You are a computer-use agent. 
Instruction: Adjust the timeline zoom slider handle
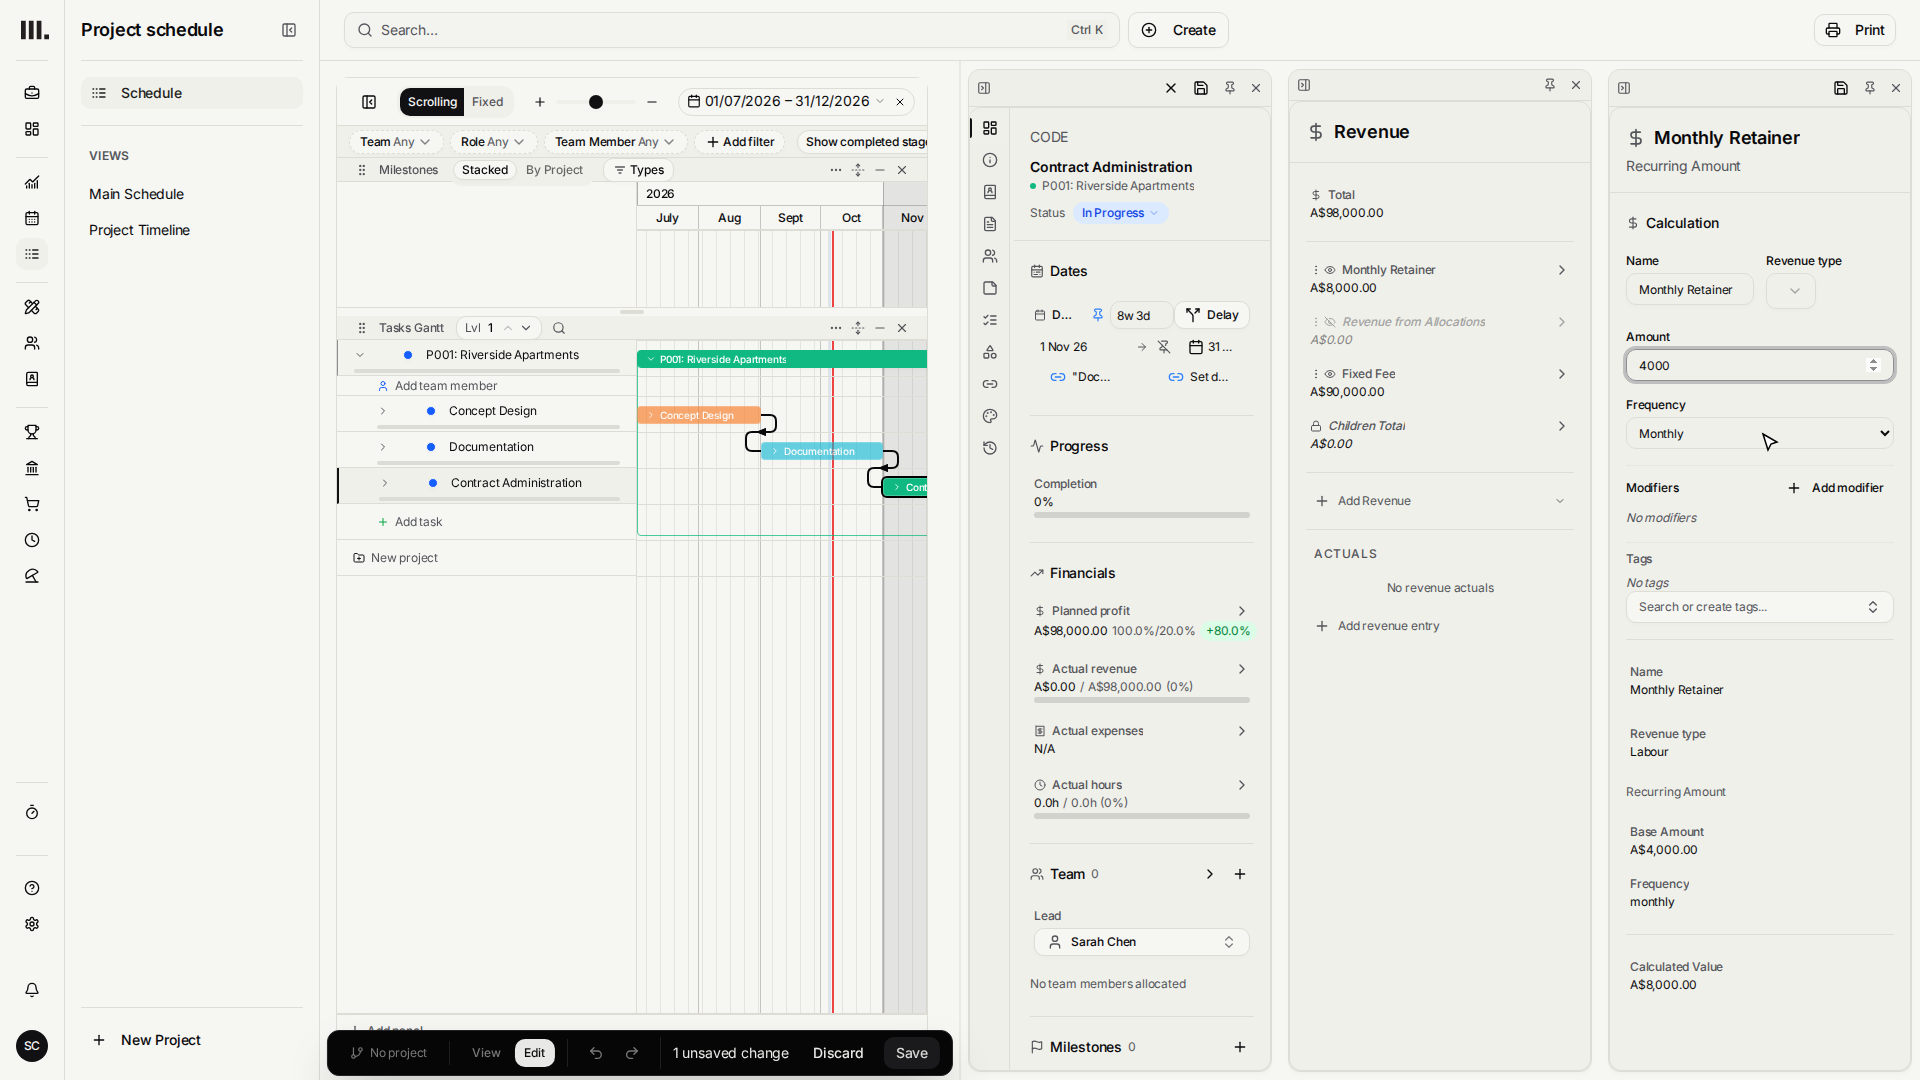click(596, 102)
